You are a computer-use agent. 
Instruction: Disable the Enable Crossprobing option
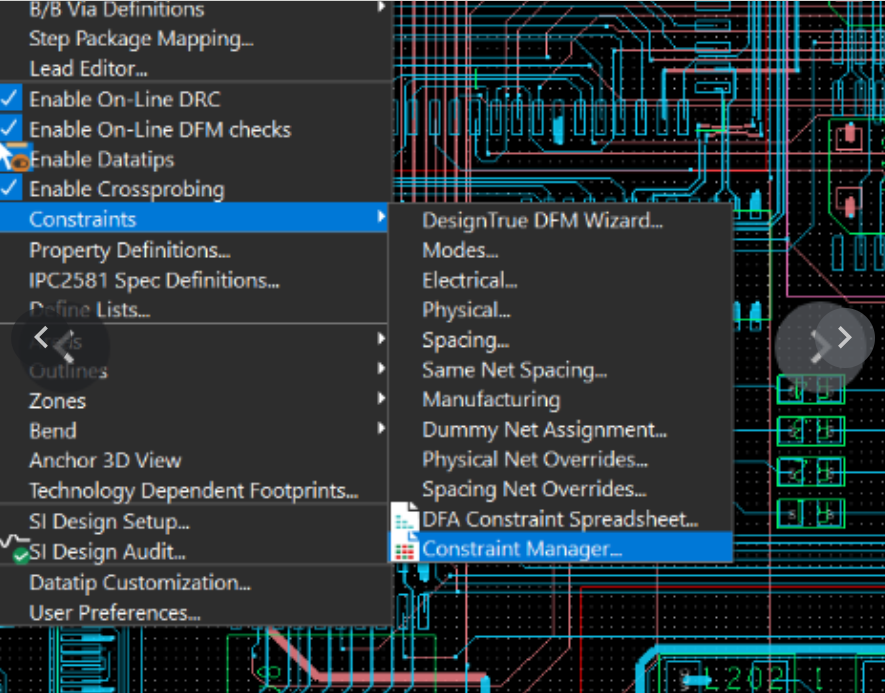pyautogui.click(x=11, y=189)
